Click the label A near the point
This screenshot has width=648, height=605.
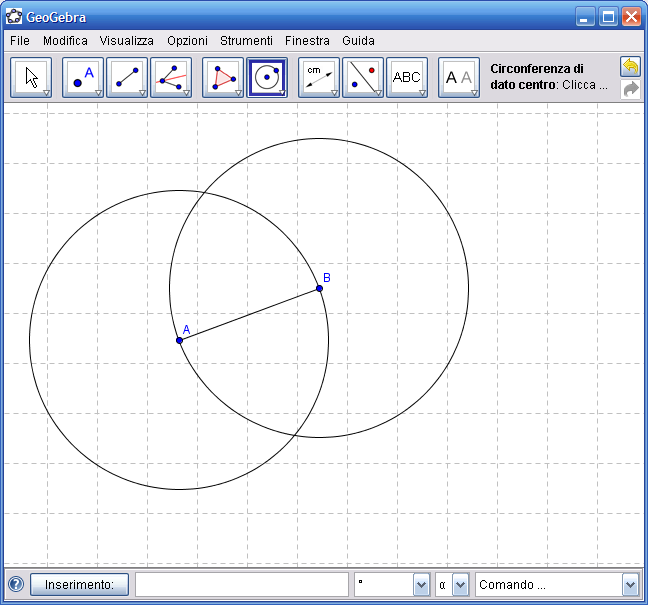(186, 329)
